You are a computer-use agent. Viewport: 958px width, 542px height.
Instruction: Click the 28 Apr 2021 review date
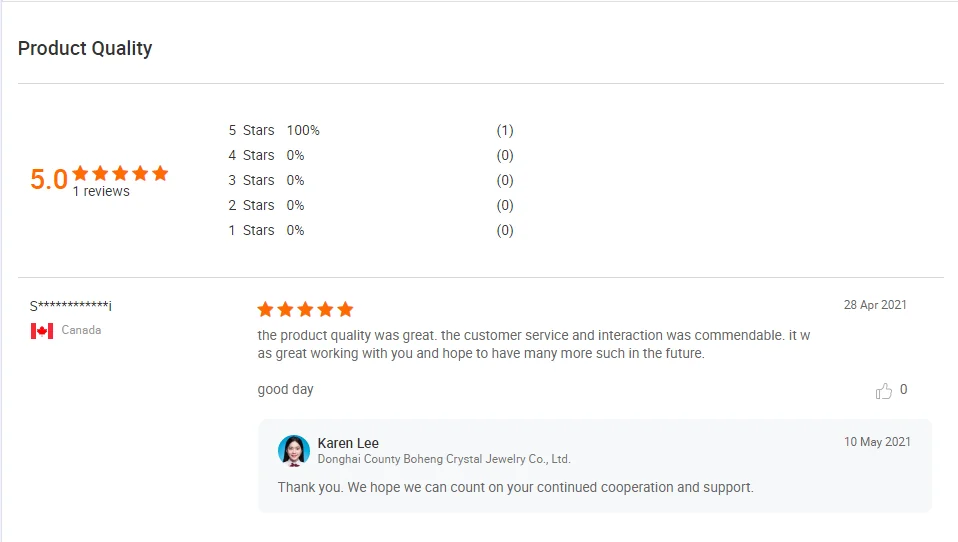coord(875,305)
